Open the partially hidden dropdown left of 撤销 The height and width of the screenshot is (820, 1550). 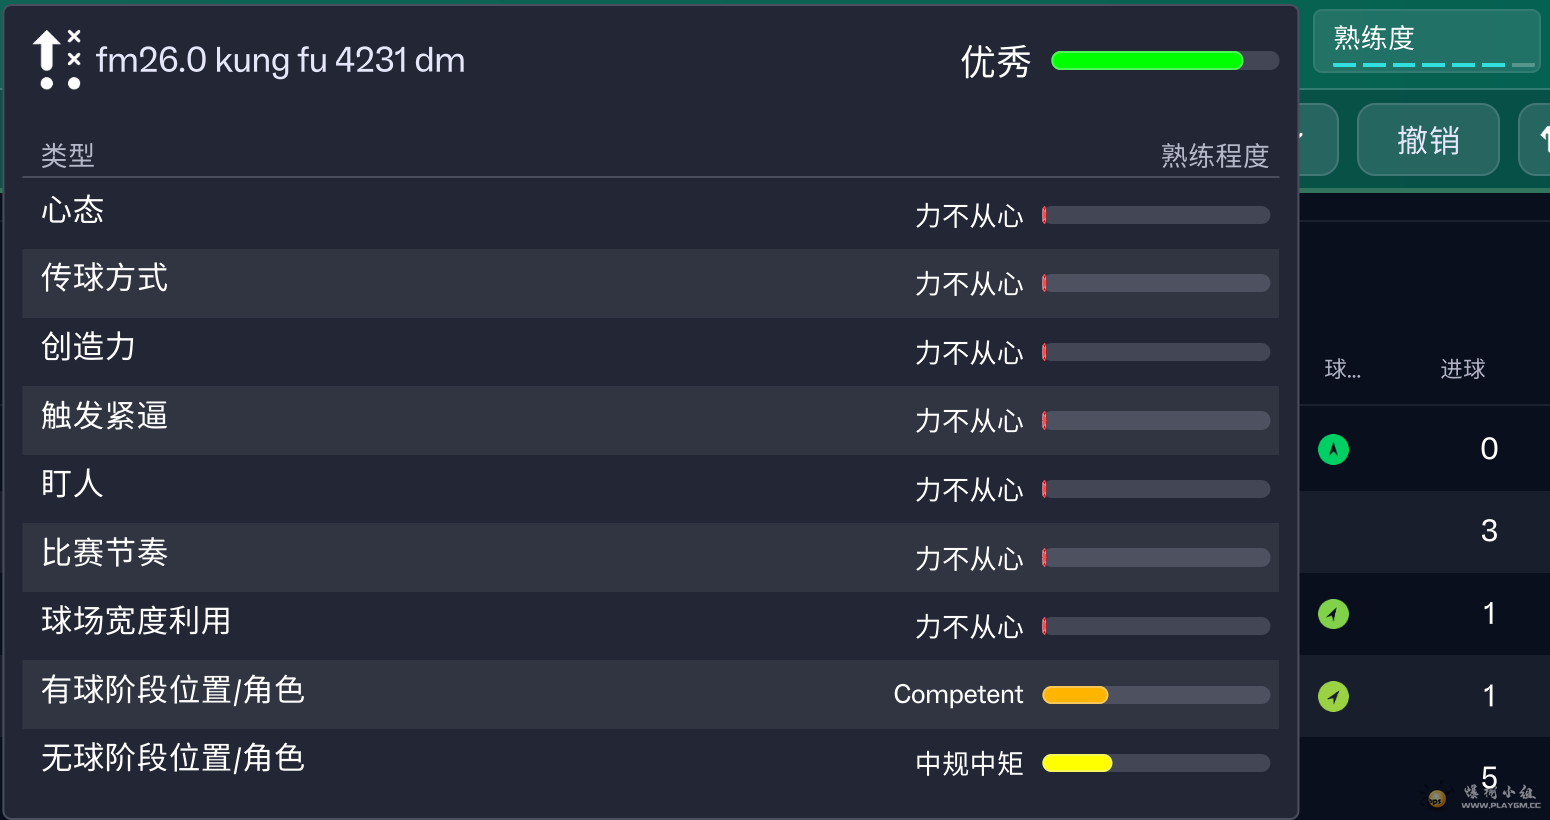[x=1318, y=140]
